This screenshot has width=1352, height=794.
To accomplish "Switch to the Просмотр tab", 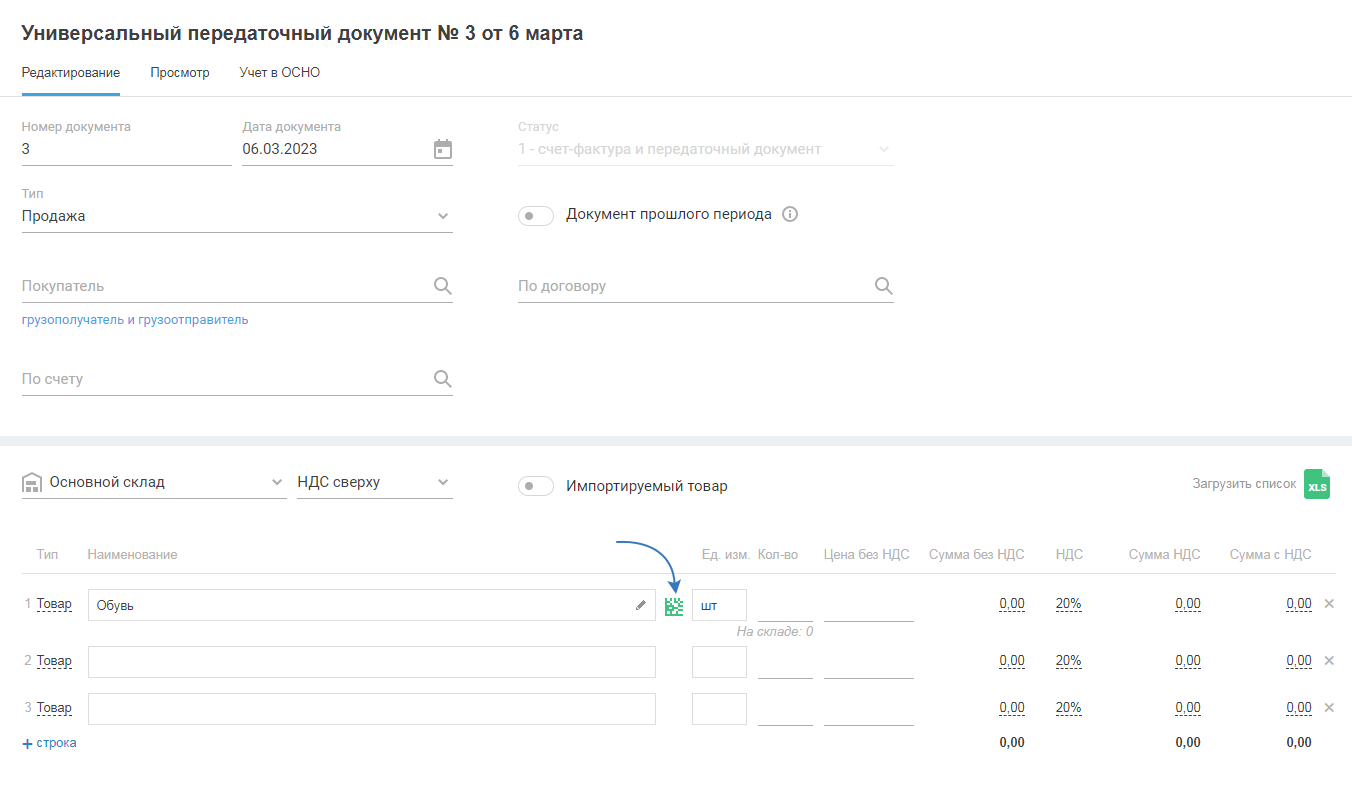I will click(180, 73).
